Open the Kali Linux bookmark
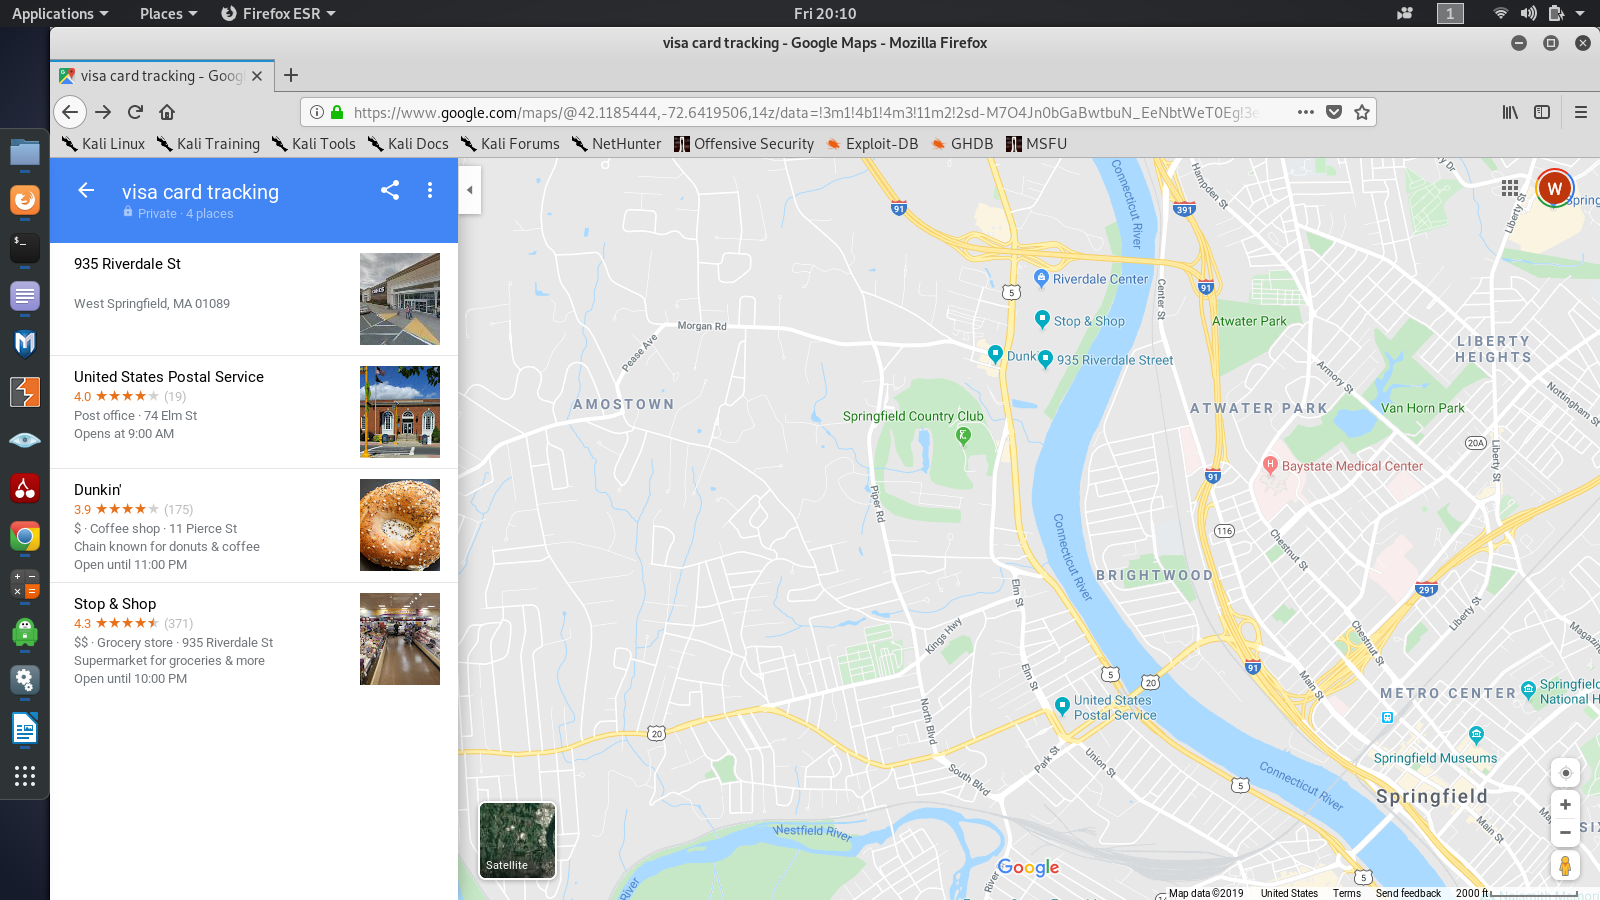The image size is (1600, 900). [x=103, y=144]
